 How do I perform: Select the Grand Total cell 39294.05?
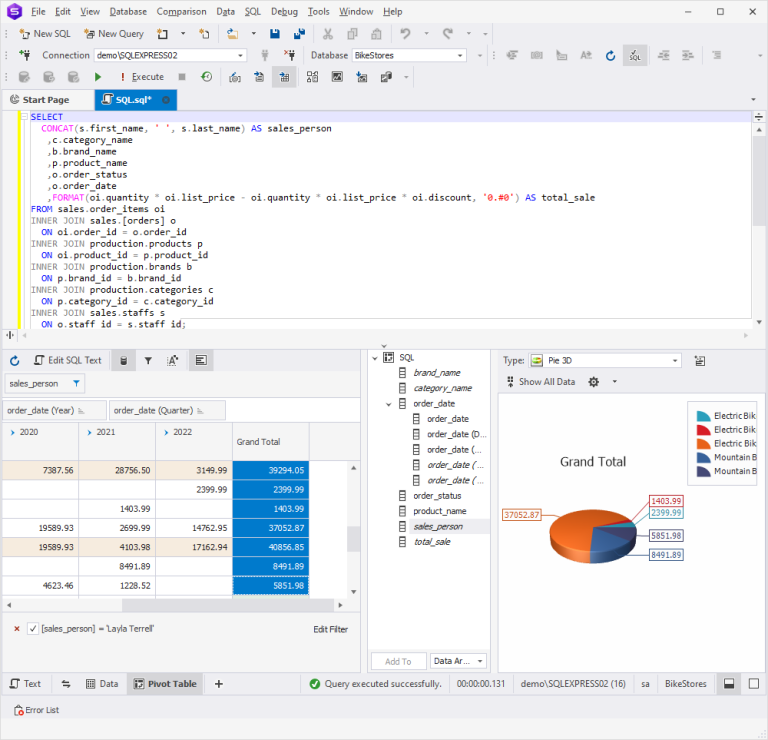click(x=271, y=470)
